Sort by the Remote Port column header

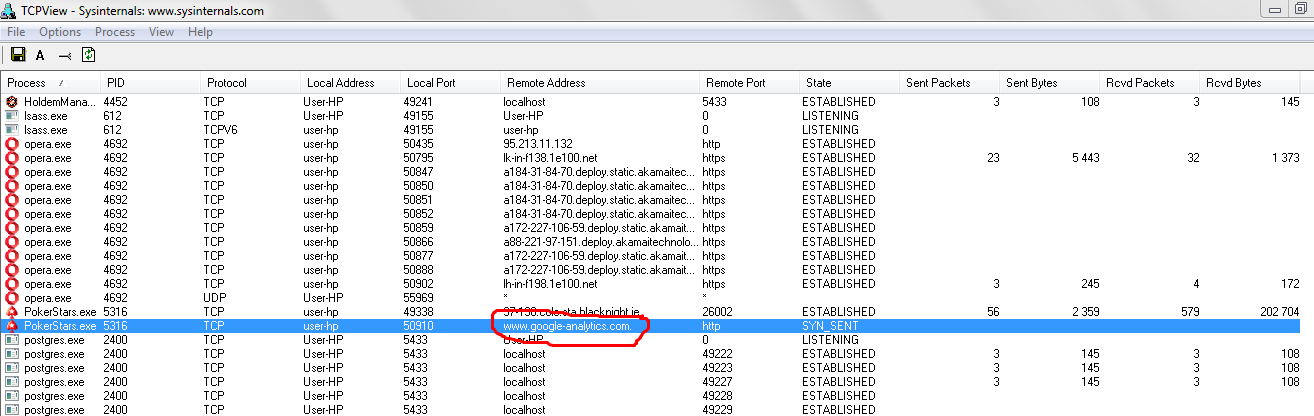(749, 83)
